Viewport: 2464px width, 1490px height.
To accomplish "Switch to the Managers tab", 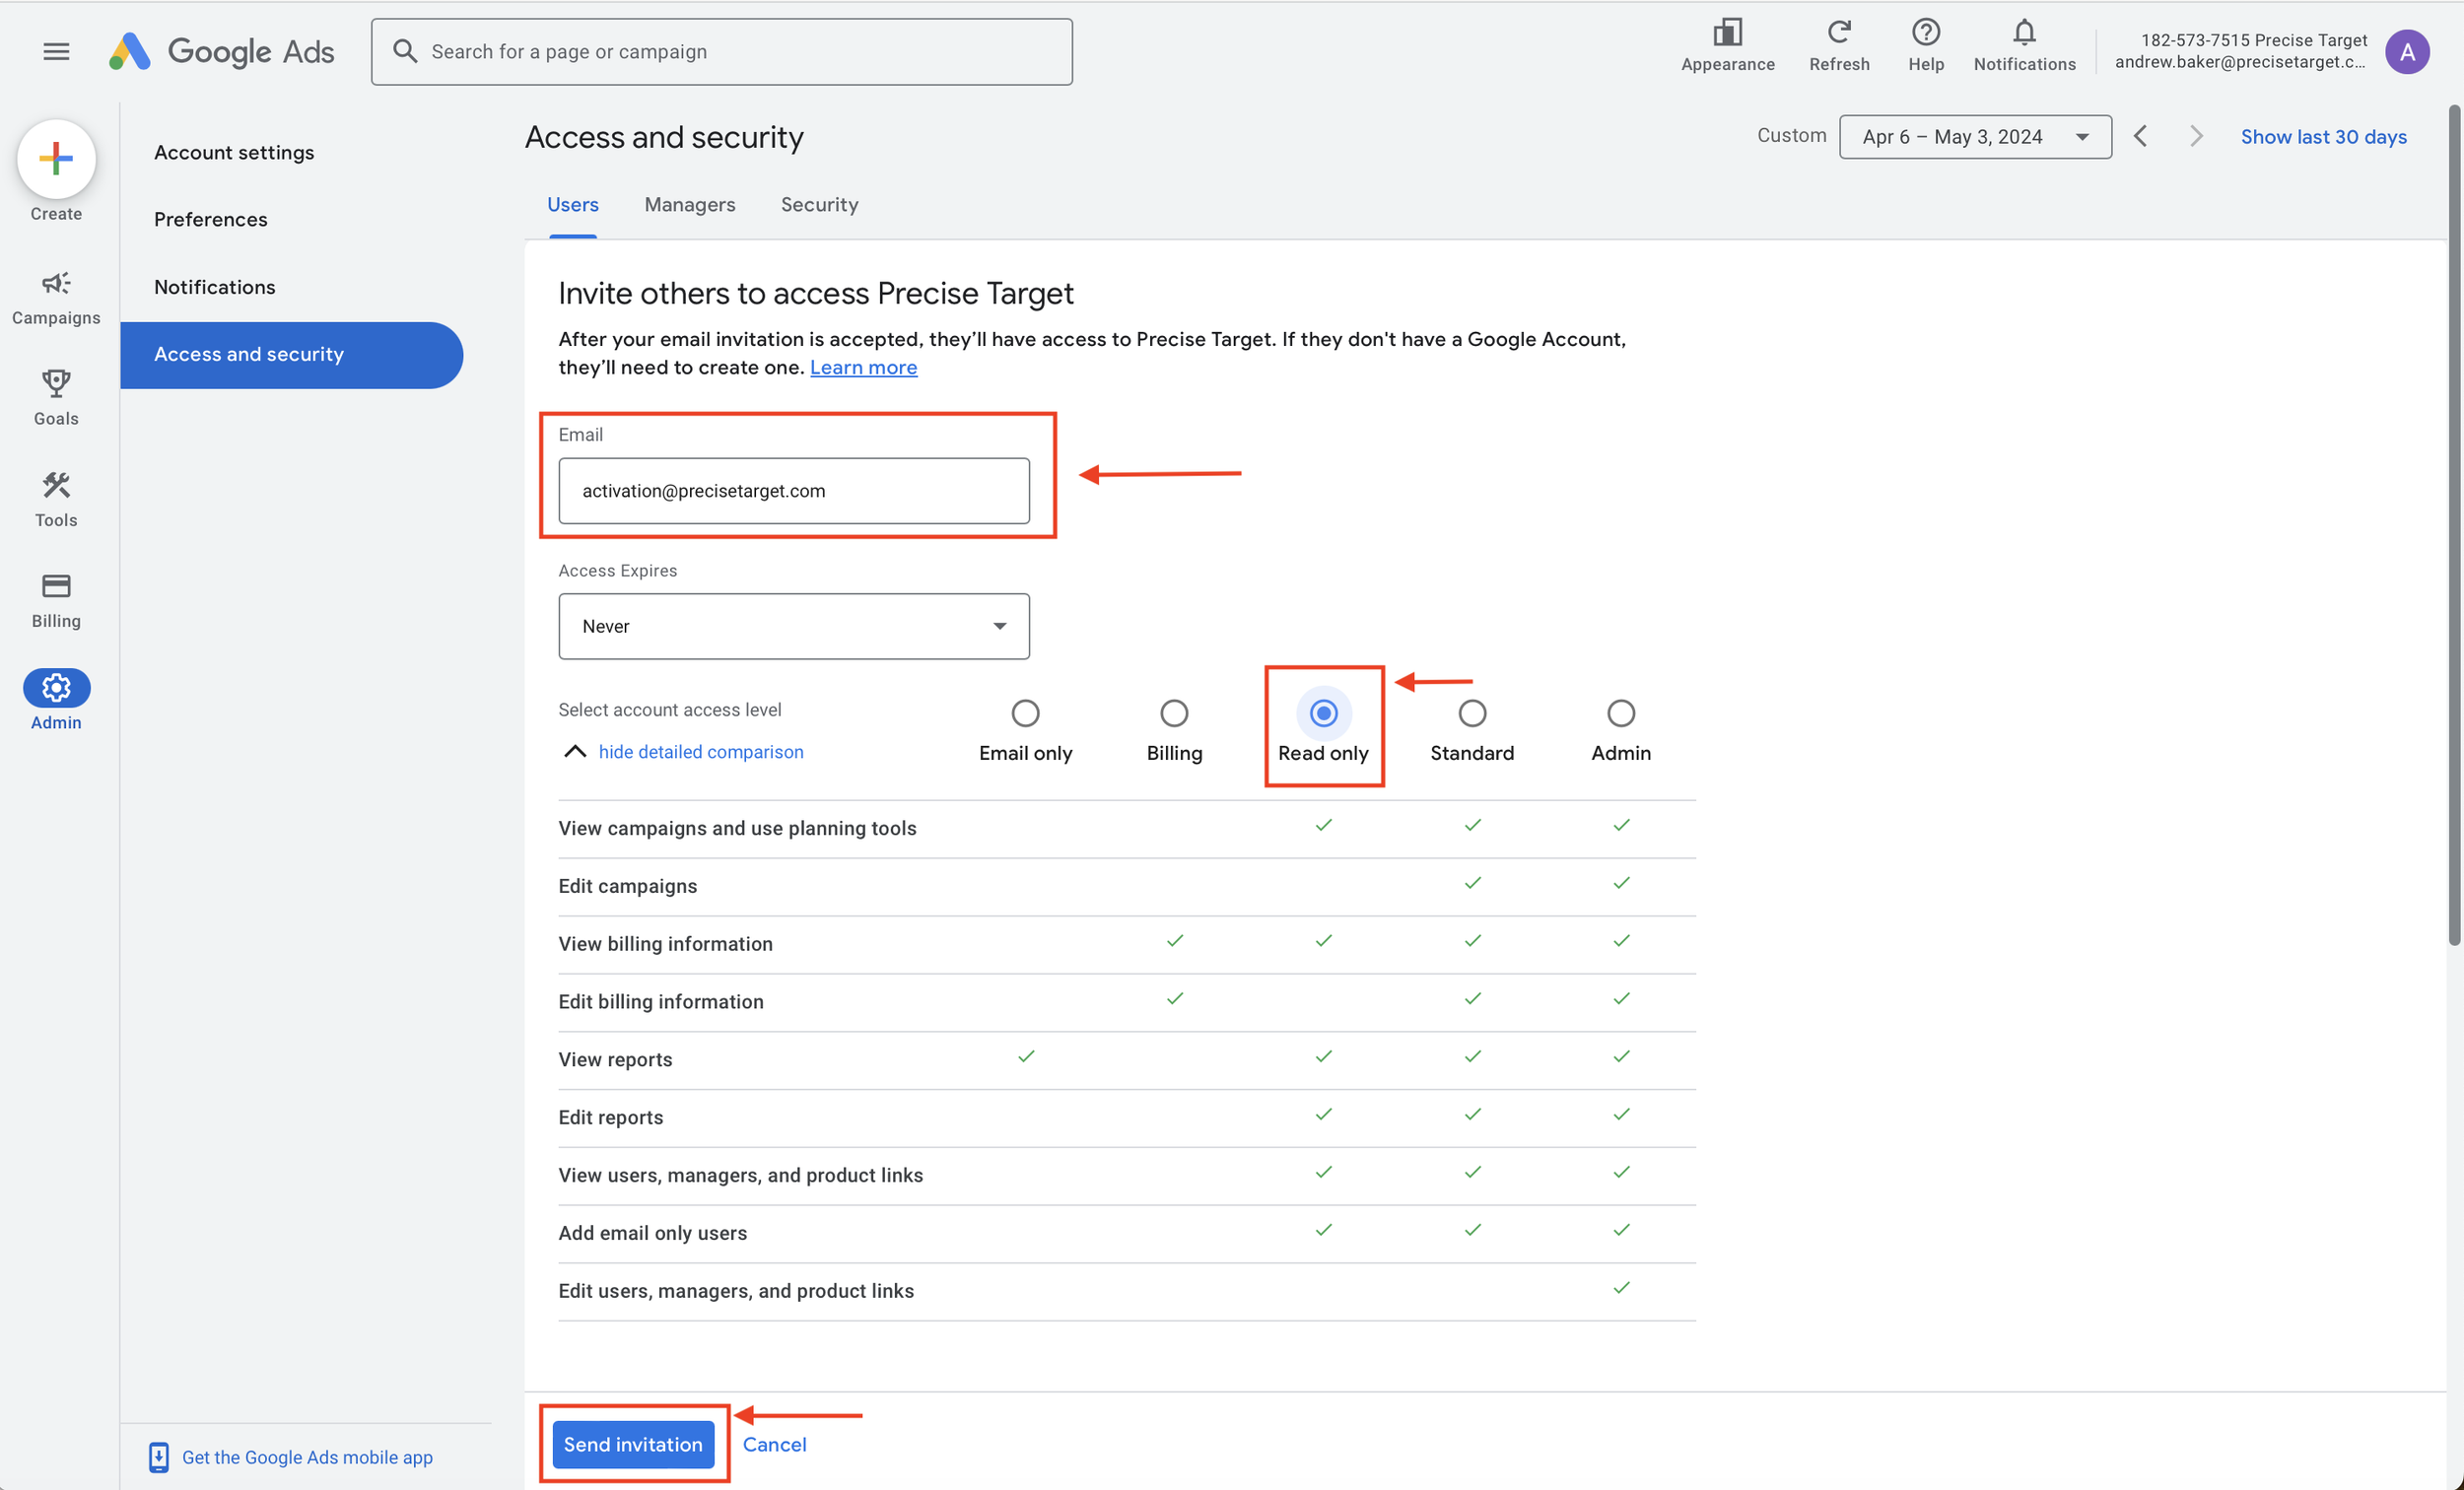I will (x=689, y=205).
